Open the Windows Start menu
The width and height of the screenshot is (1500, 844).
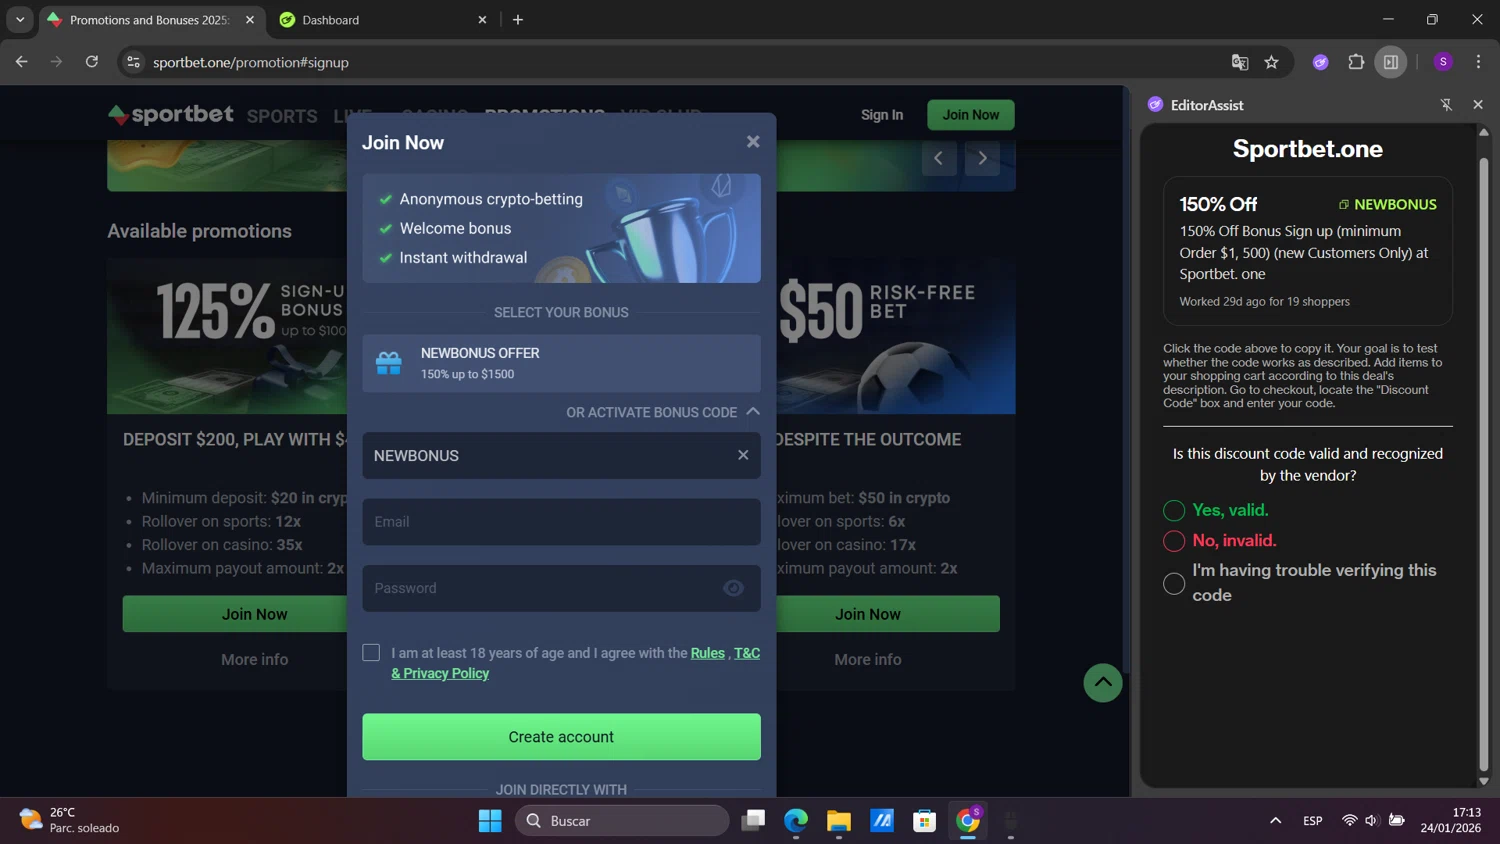(490, 821)
